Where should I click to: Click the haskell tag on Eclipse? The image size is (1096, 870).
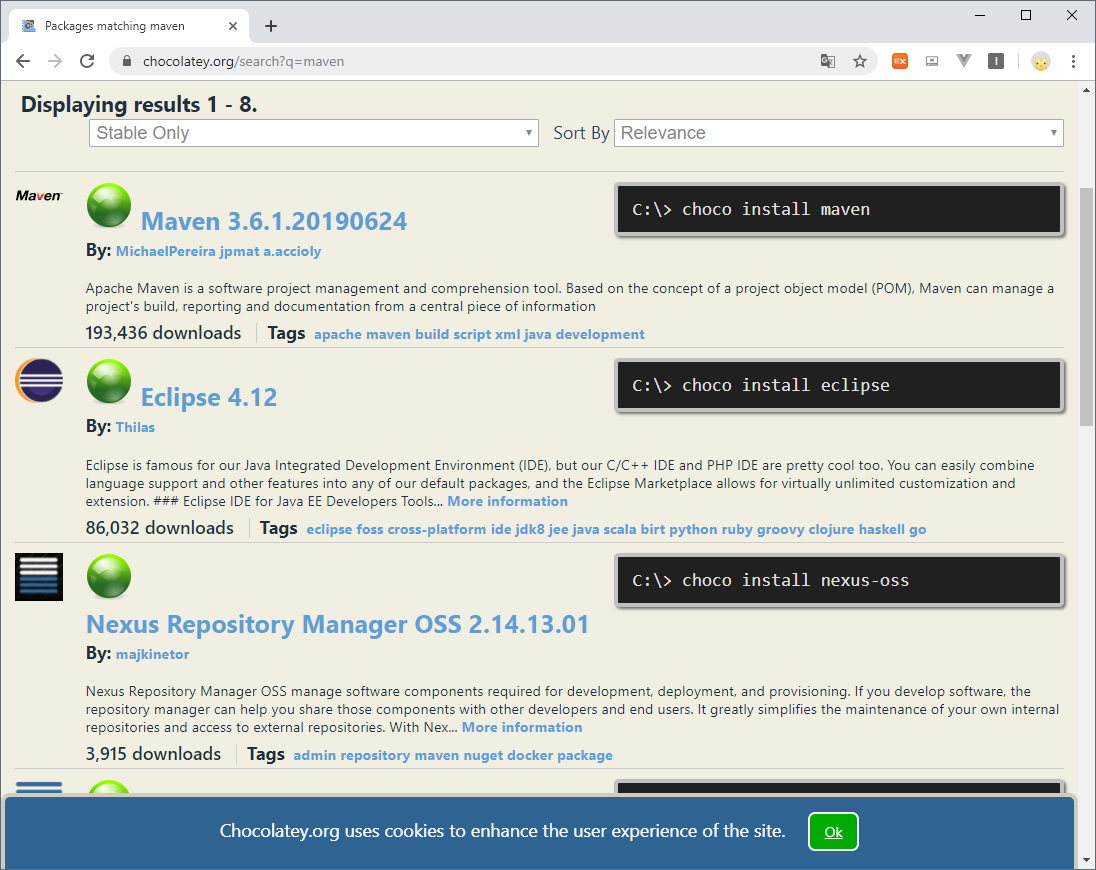coord(881,530)
